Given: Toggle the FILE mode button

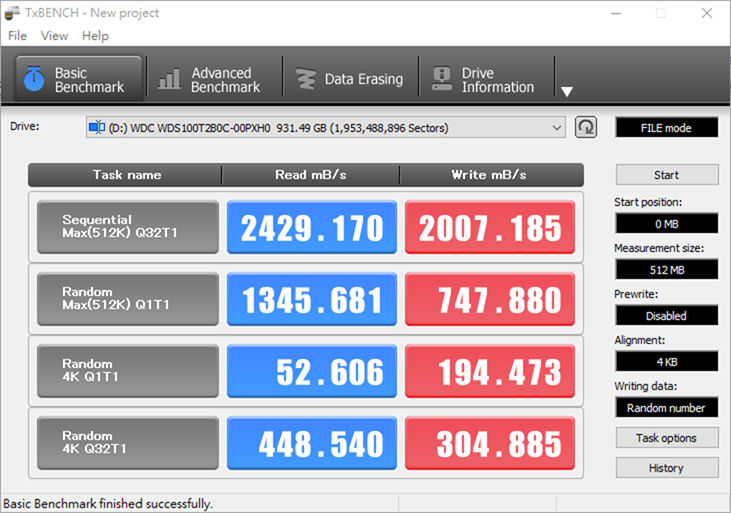Looking at the screenshot, I should pos(666,127).
